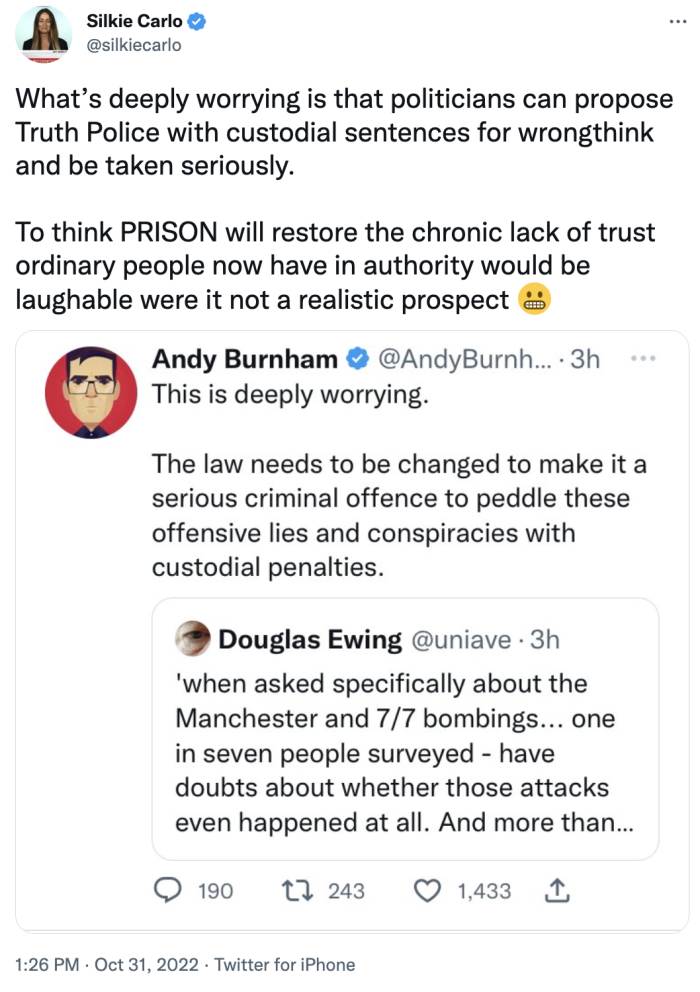700x992 pixels.
Task: Click the Andy Burnham name link
Action: tap(244, 360)
